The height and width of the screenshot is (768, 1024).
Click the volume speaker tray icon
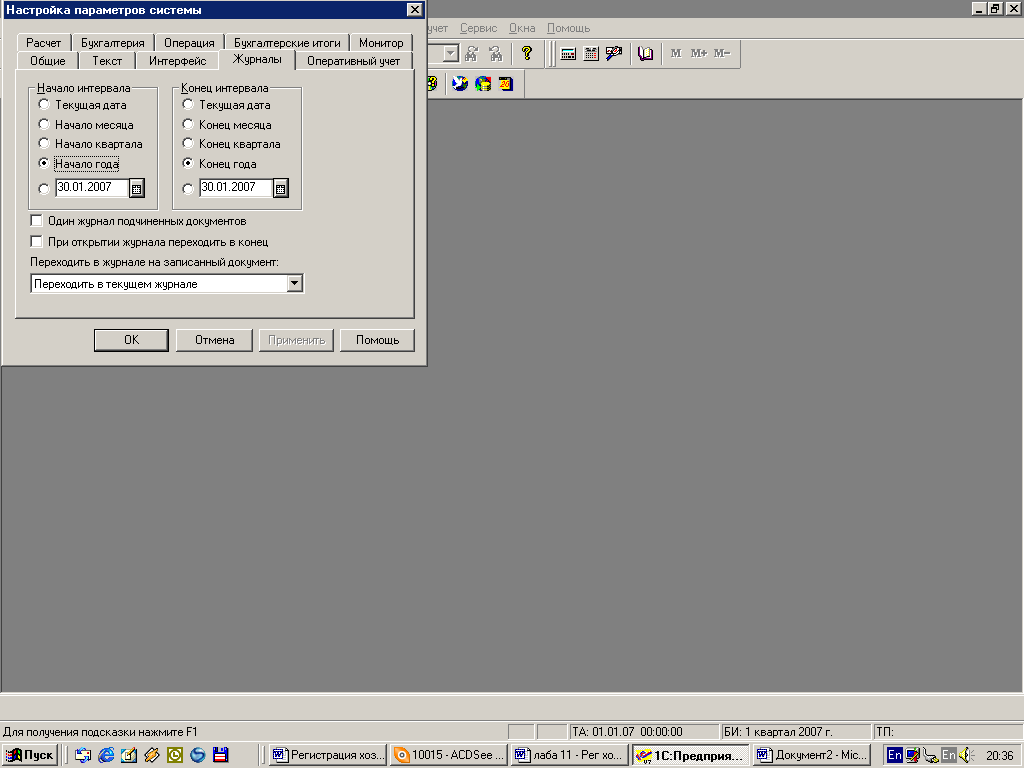[x=967, y=755]
